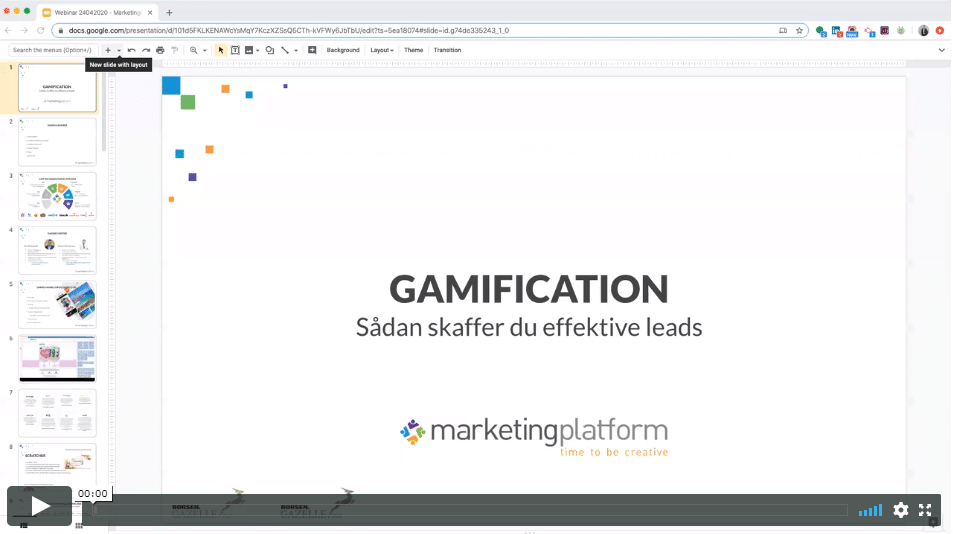Select the Webinar 24042020 browser tab
Image resolution: width=953 pixels, height=534 pixels.
click(97, 13)
